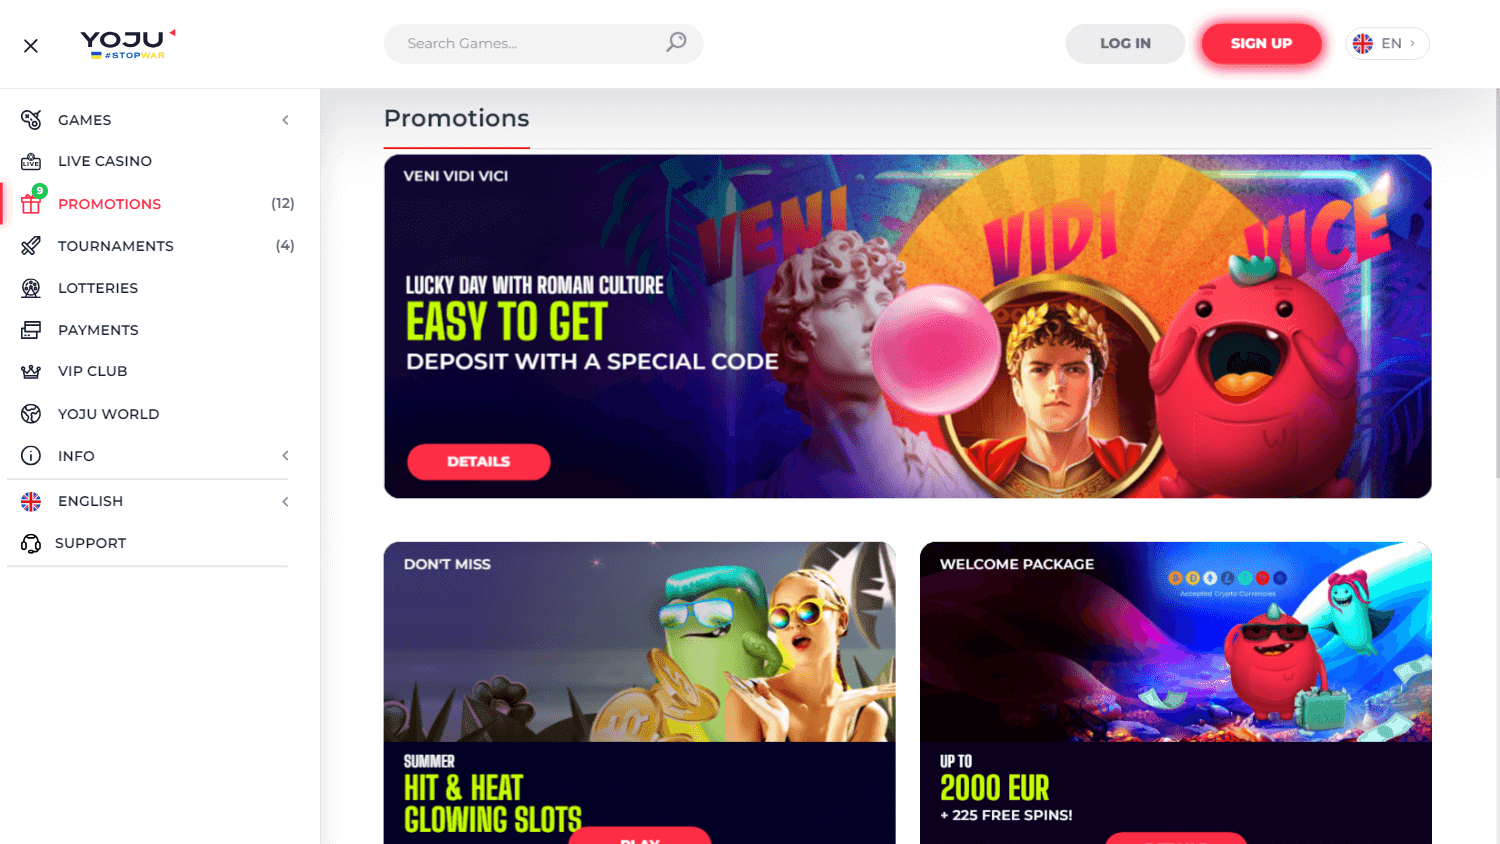
Task: Open Tournaments via the rocket icon
Action: 31,246
